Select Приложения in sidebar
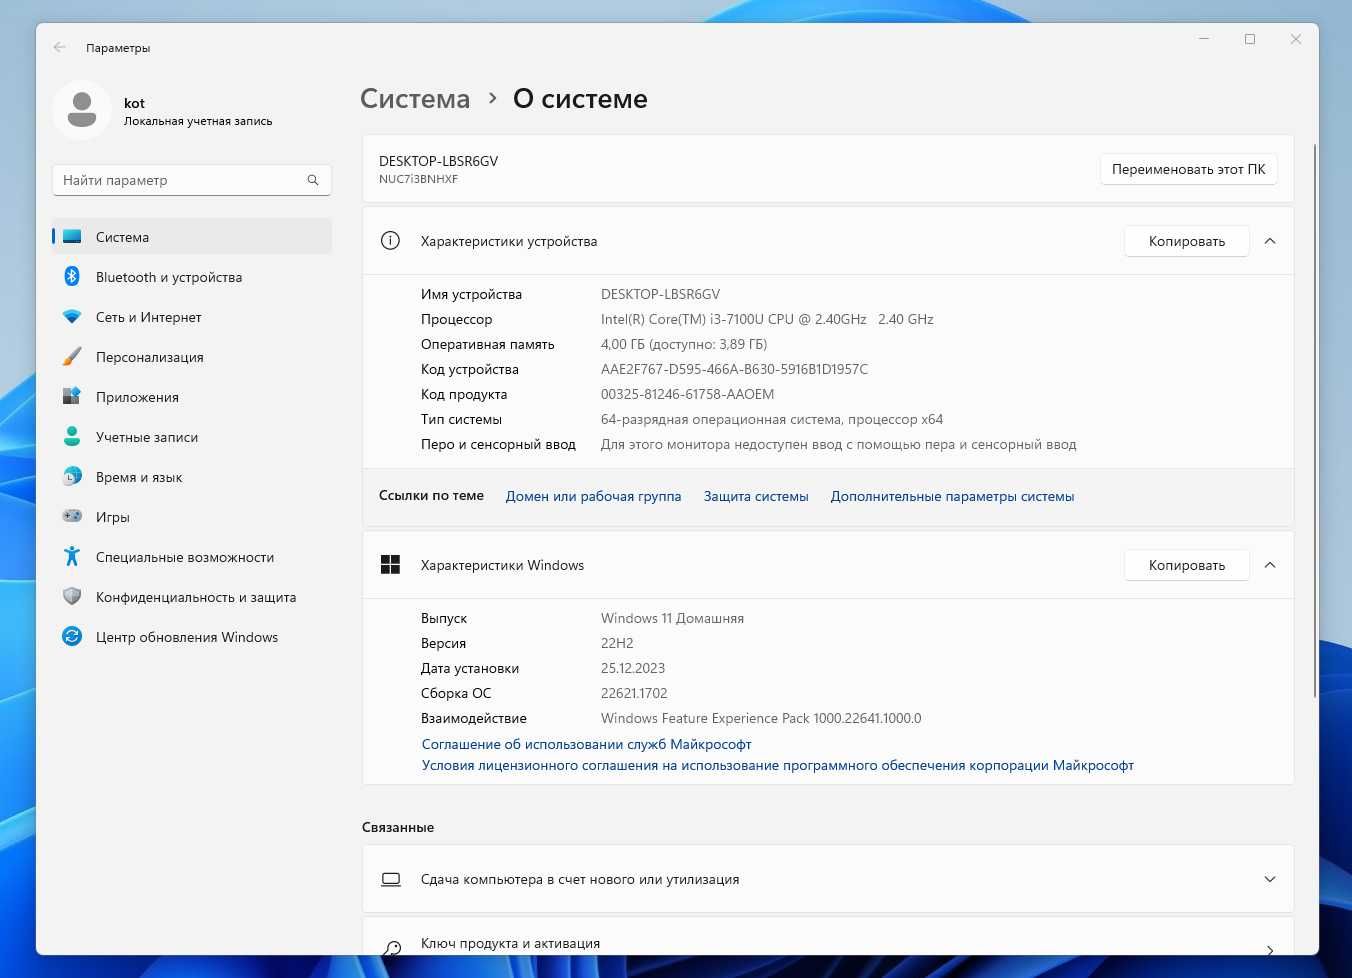Image resolution: width=1352 pixels, height=978 pixels. point(192,397)
